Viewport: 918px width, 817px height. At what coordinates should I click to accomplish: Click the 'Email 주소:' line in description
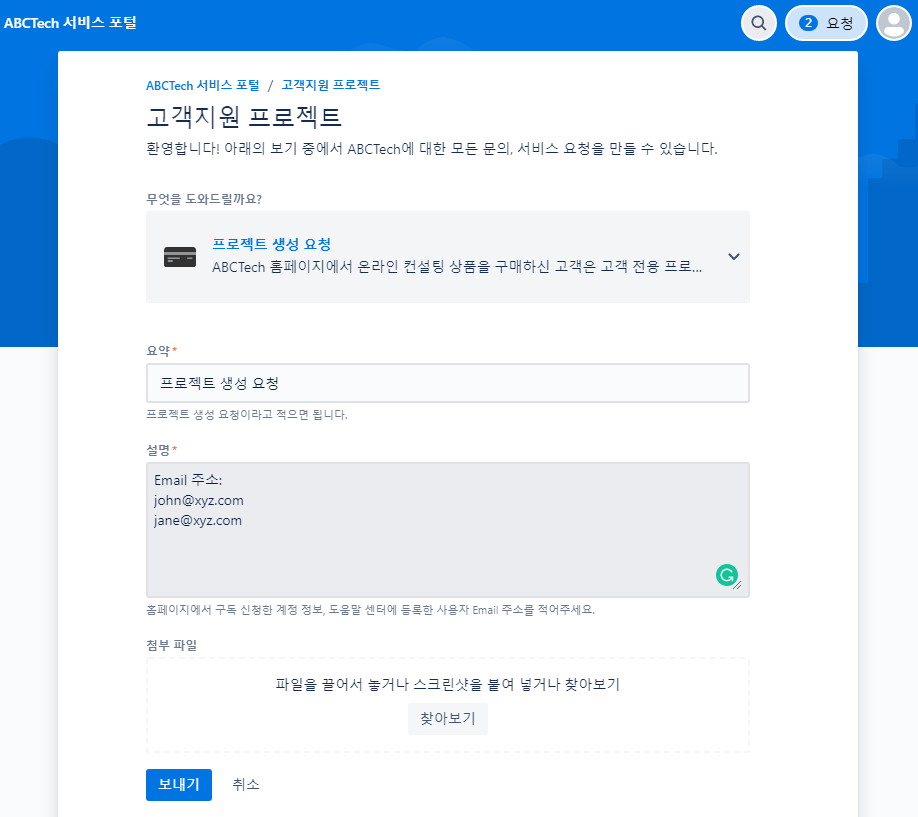pyautogui.click(x=188, y=480)
